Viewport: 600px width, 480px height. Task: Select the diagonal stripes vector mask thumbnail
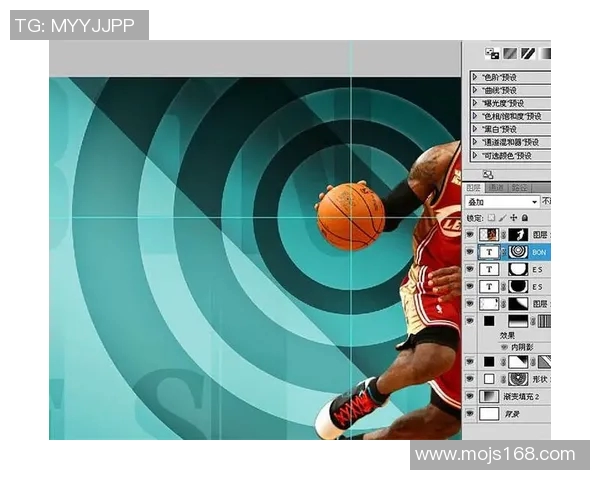[544, 361]
